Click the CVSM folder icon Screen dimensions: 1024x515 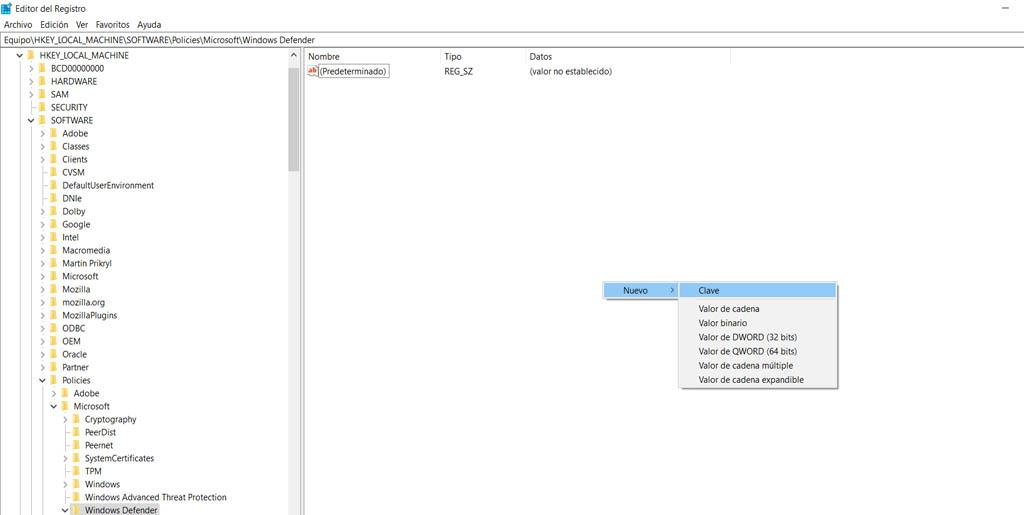coord(54,172)
